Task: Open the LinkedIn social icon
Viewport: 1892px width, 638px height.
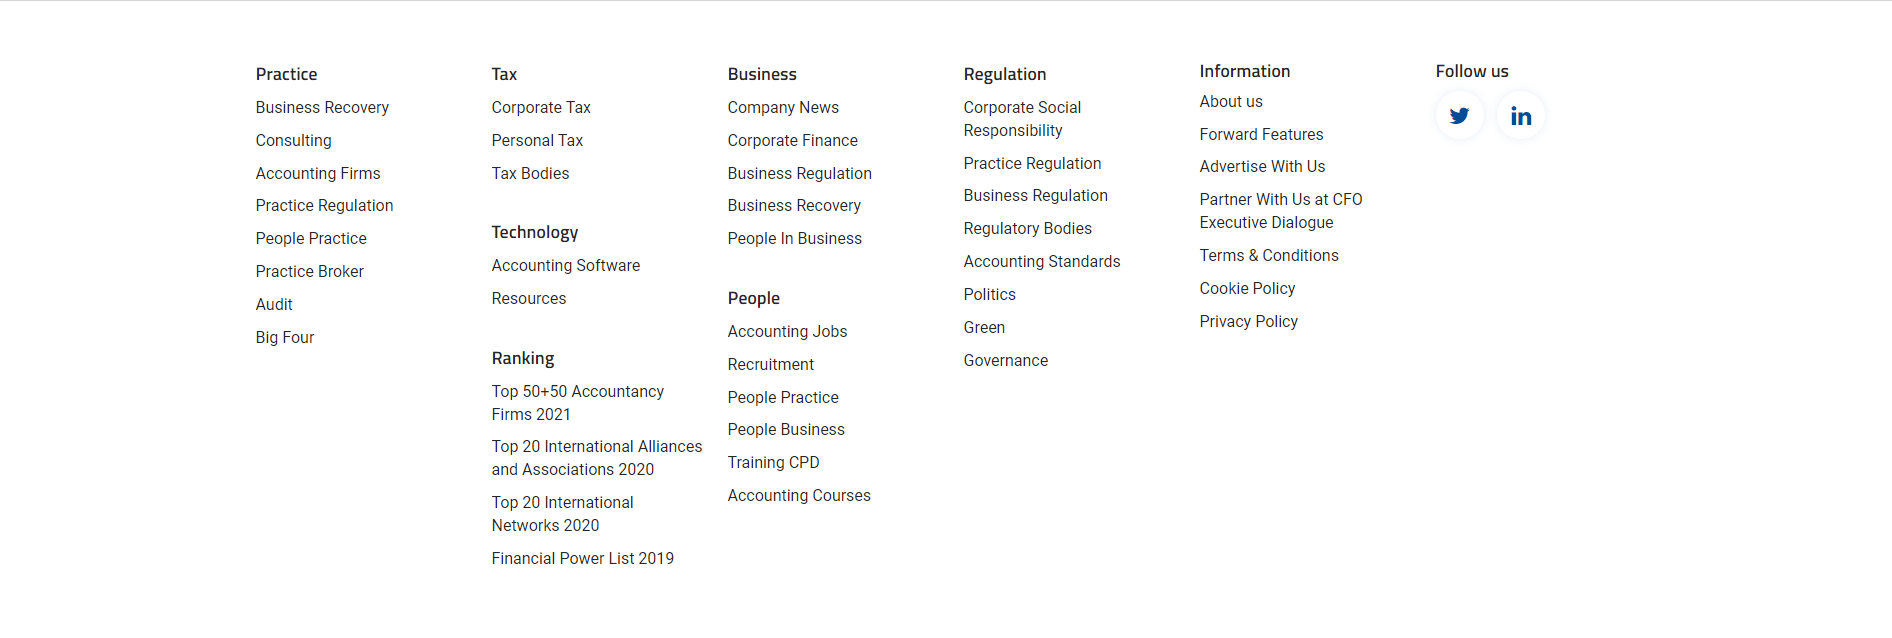Action: 1520,116
